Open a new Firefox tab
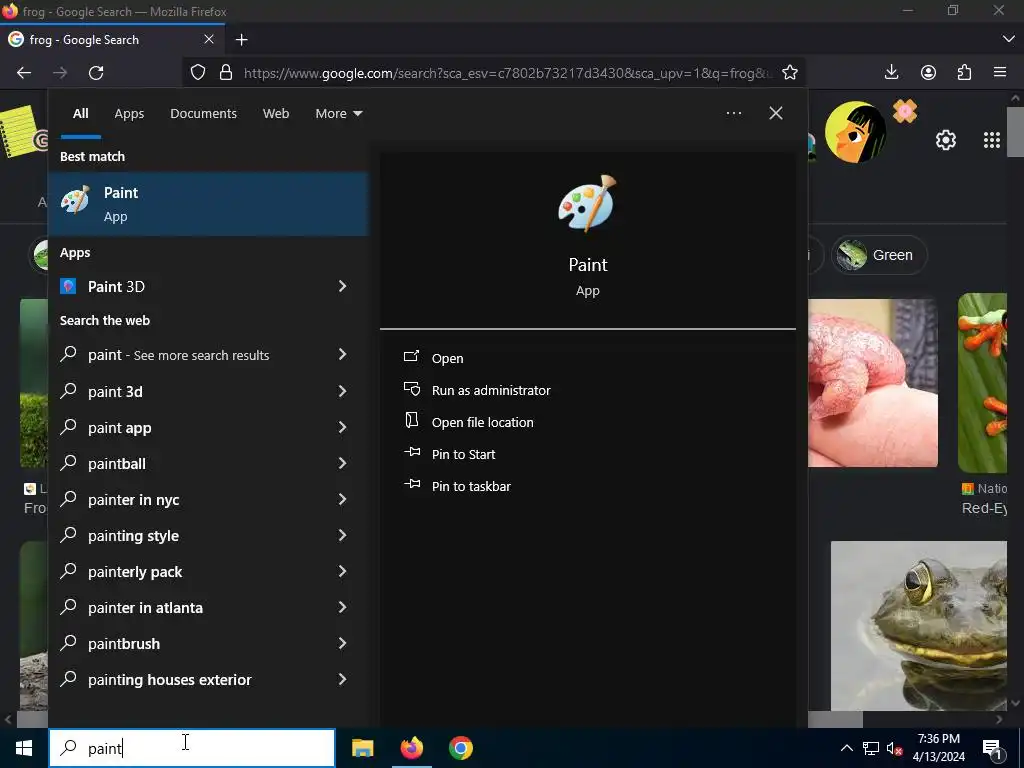Image resolution: width=1024 pixels, height=768 pixels. (x=242, y=40)
